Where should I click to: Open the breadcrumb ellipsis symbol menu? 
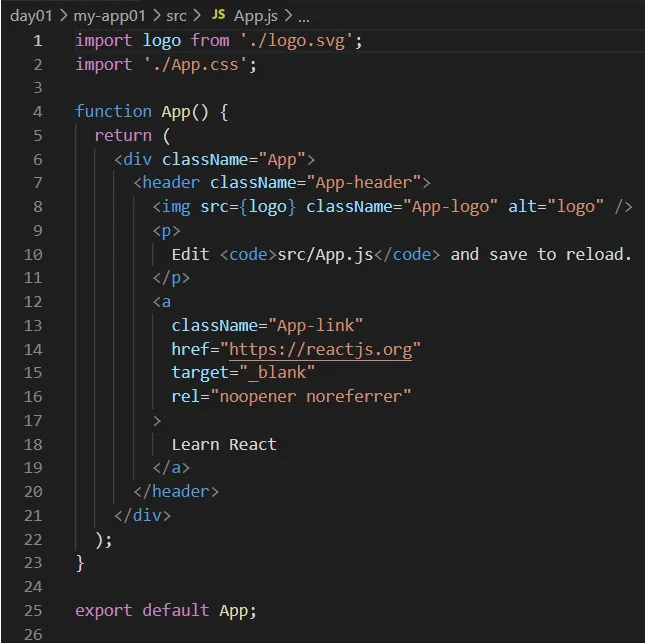click(304, 19)
